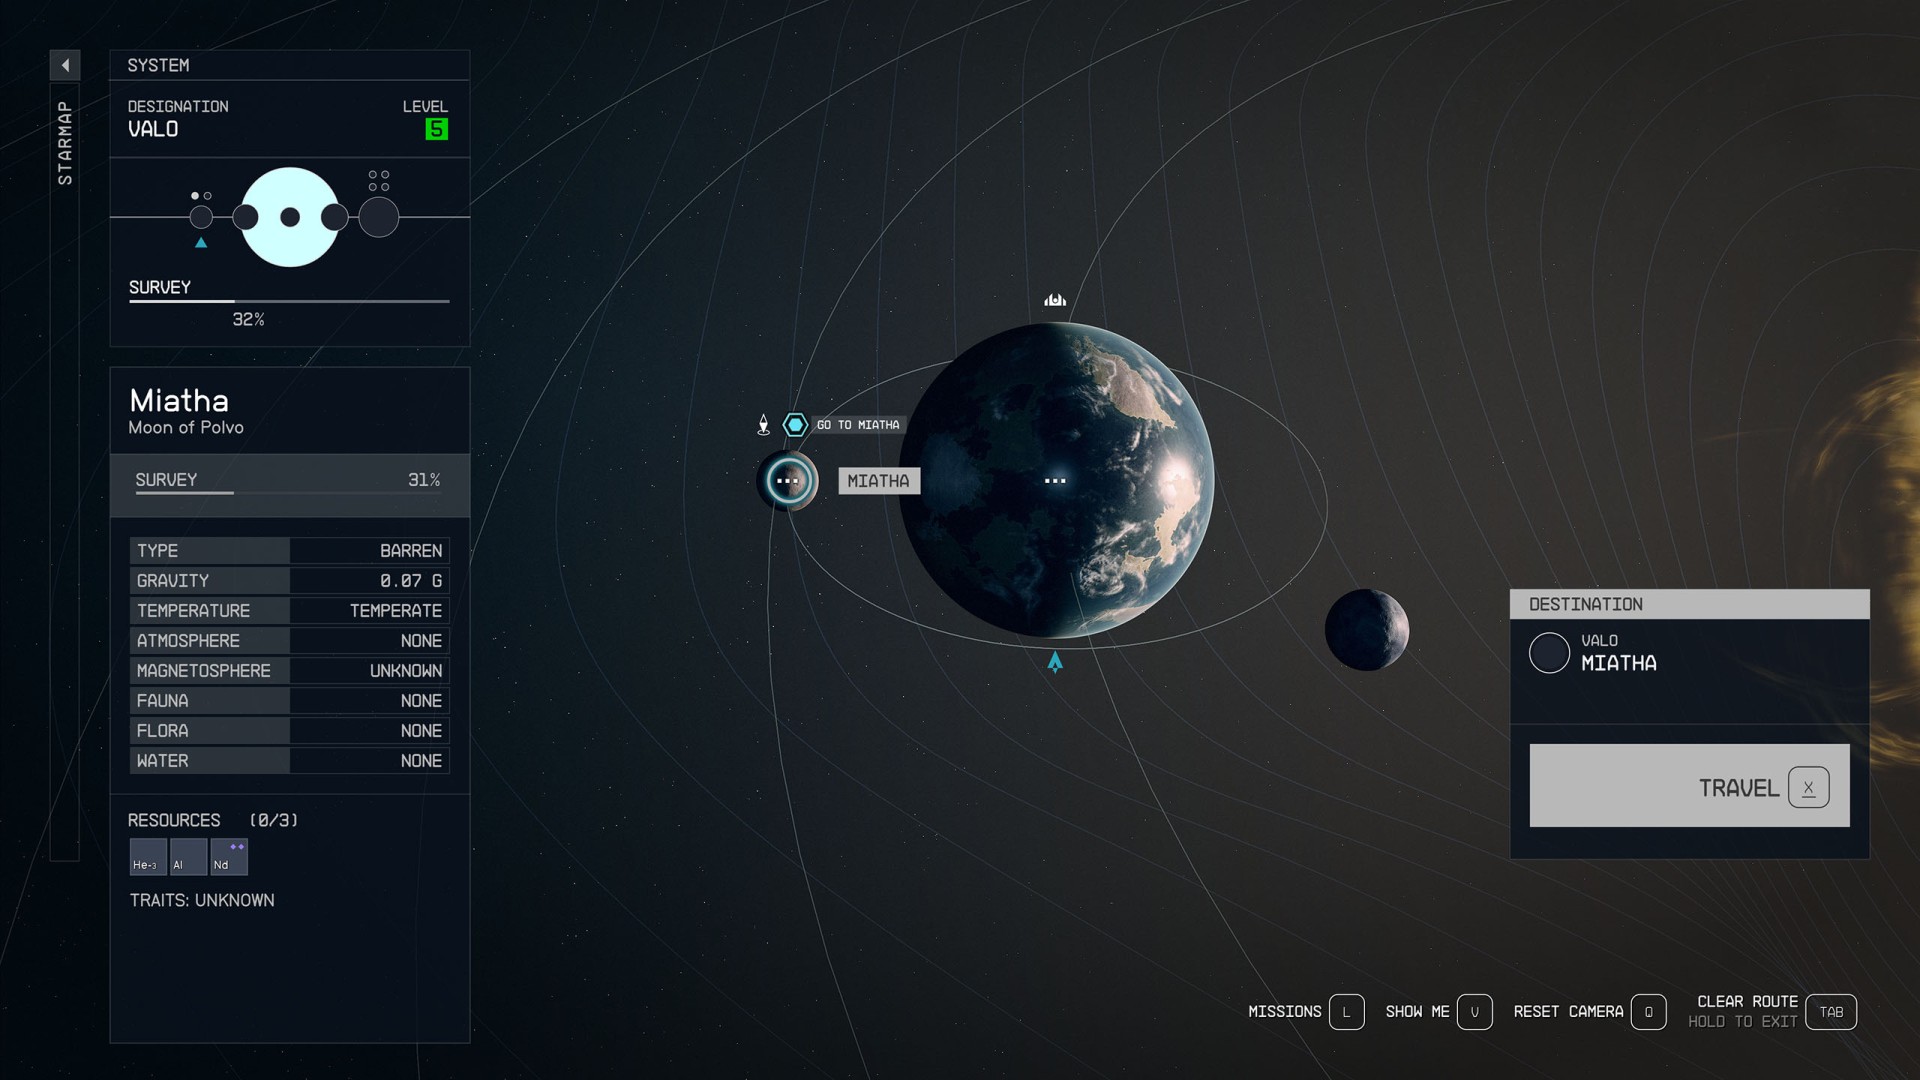Click SHOW ME label

pos(1417,1012)
